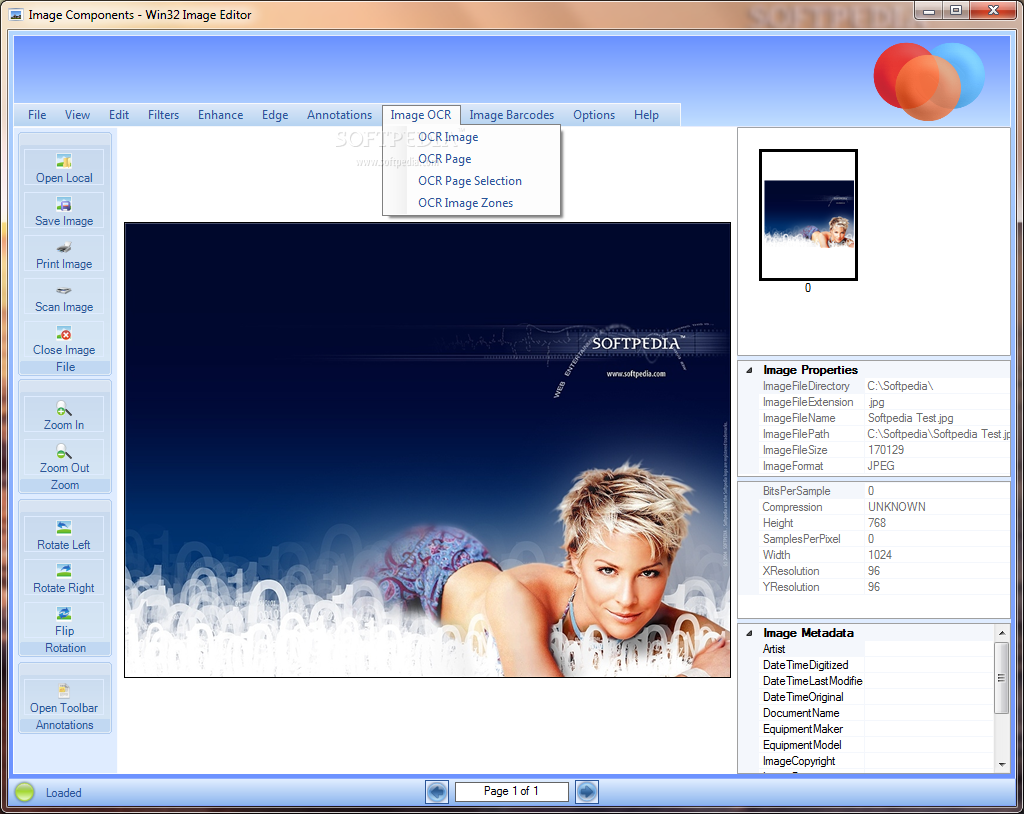Close the Image OCR menu

[421, 115]
